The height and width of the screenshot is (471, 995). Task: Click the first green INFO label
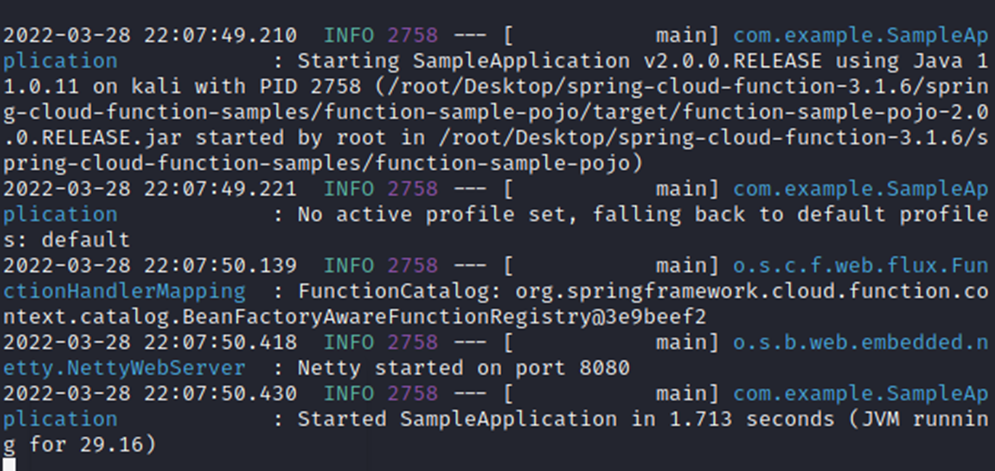tap(349, 36)
